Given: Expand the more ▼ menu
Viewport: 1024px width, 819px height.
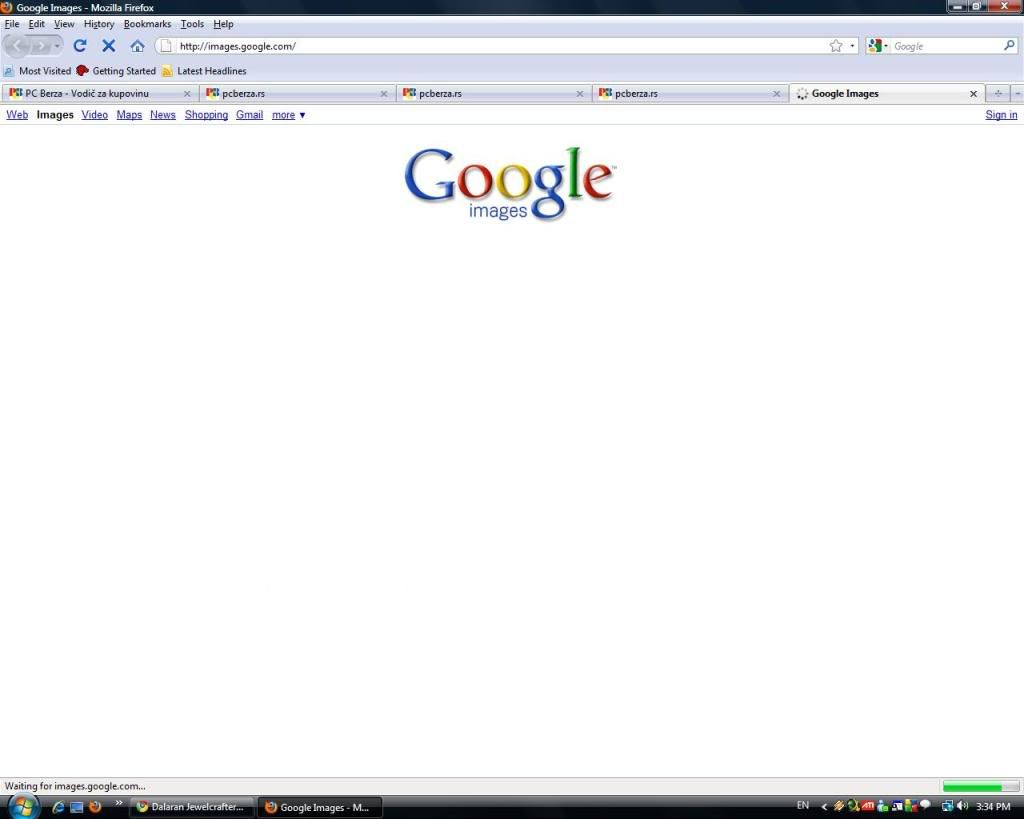Looking at the screenshot, I should tap(289, 115).
